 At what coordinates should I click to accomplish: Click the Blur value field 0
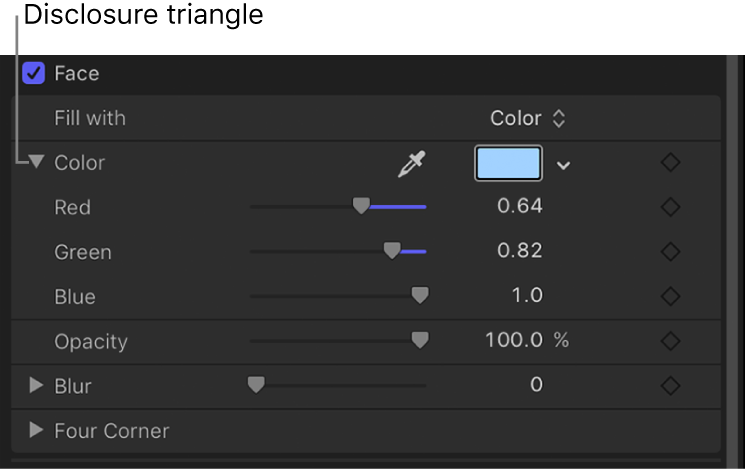pyautogui.click(x=536, y=385)
